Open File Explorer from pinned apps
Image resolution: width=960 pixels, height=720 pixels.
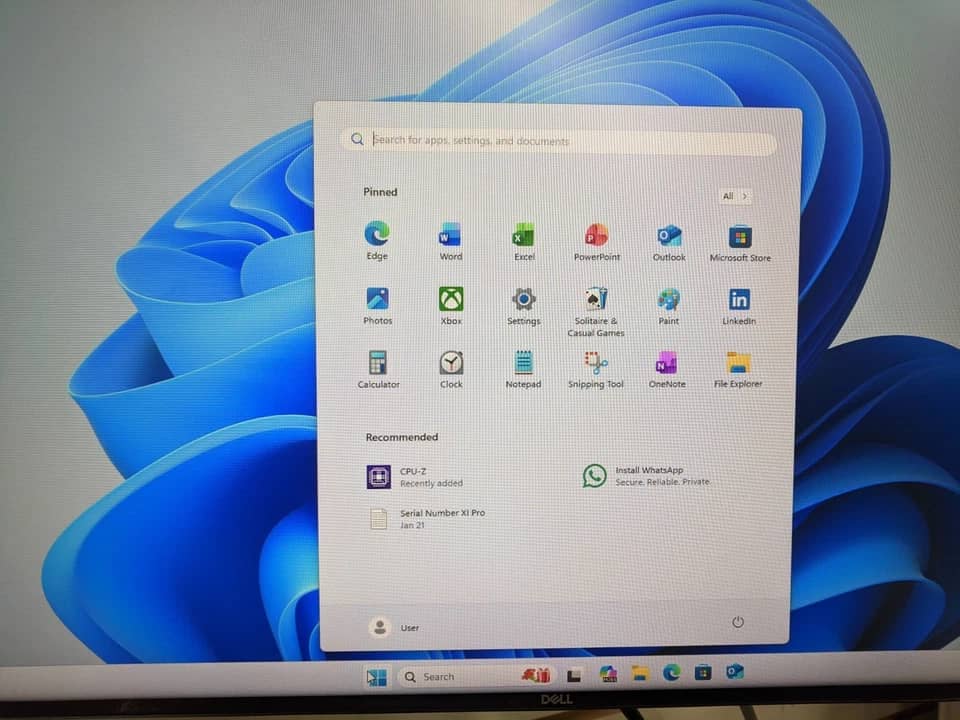tap(738, 369)
